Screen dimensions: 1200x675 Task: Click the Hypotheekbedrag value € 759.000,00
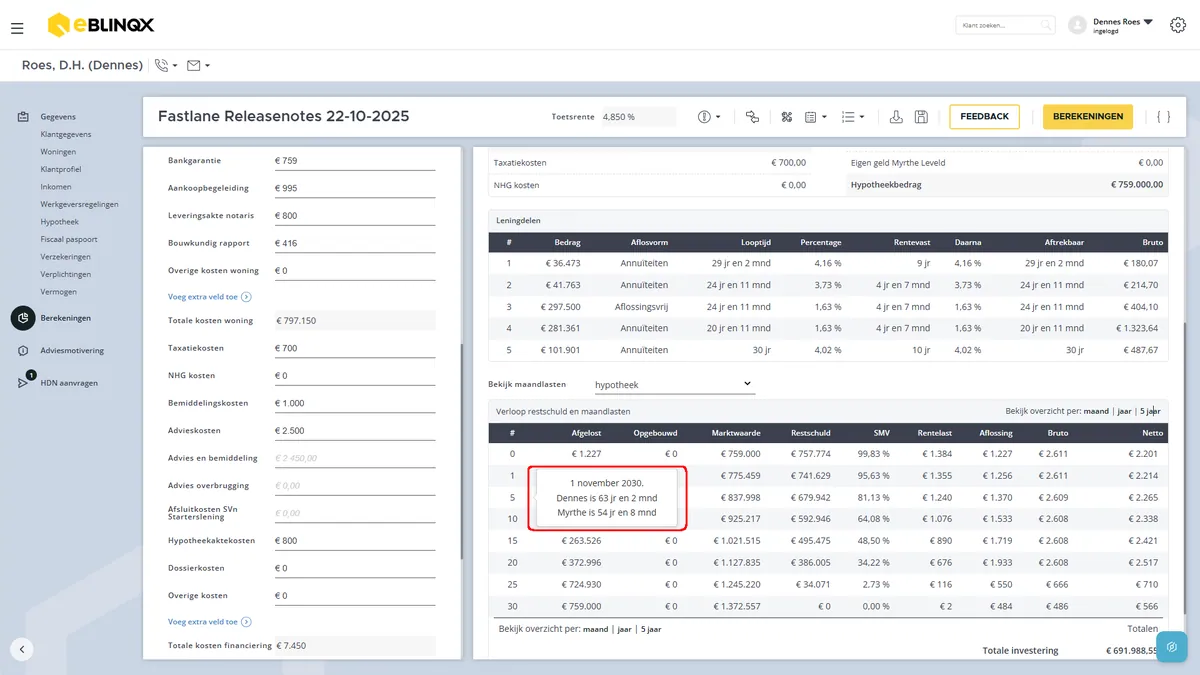point(1137,185)
